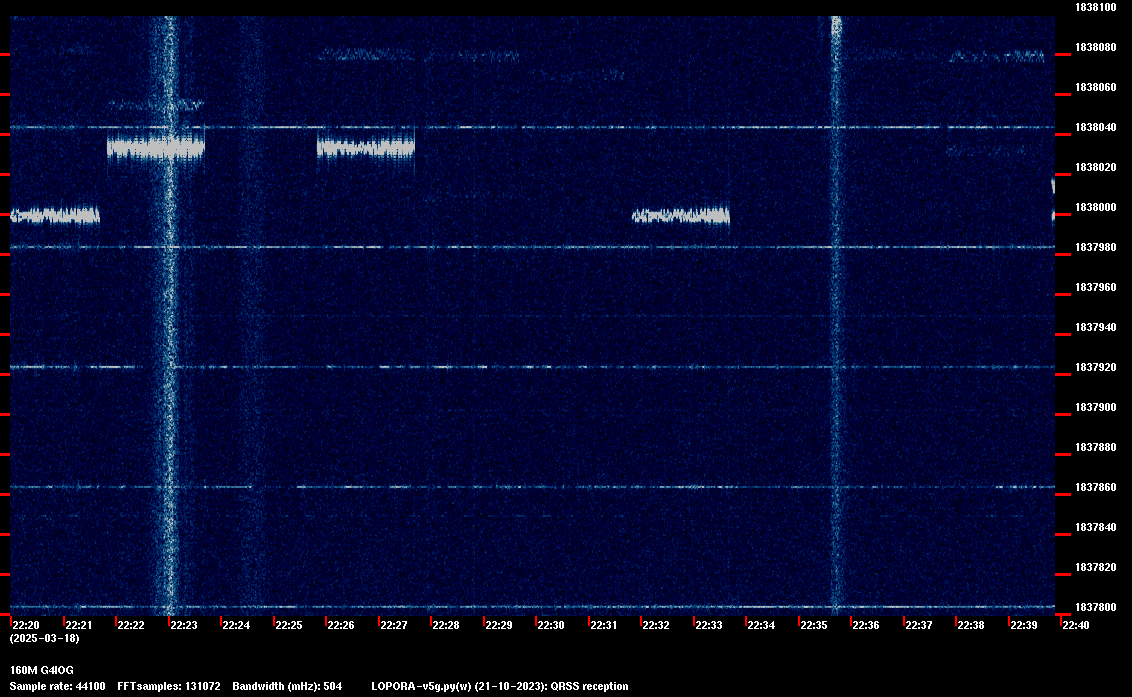Select the 22:39 time label
Screen dimensions: 1132x697
(x=1024, y=625)
